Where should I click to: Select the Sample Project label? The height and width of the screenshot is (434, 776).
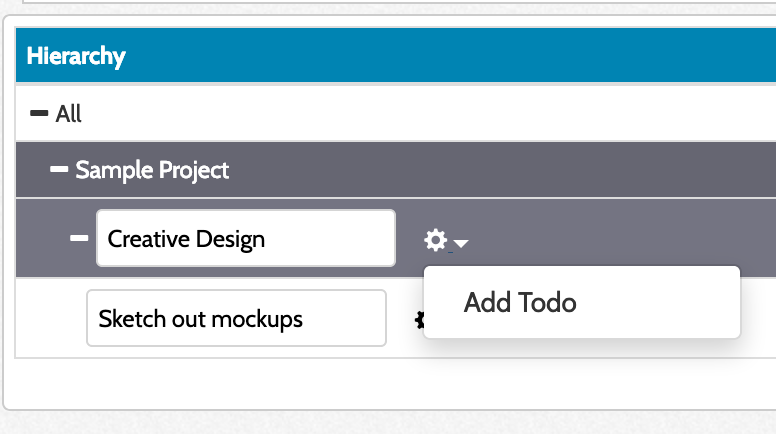(152, 170)
